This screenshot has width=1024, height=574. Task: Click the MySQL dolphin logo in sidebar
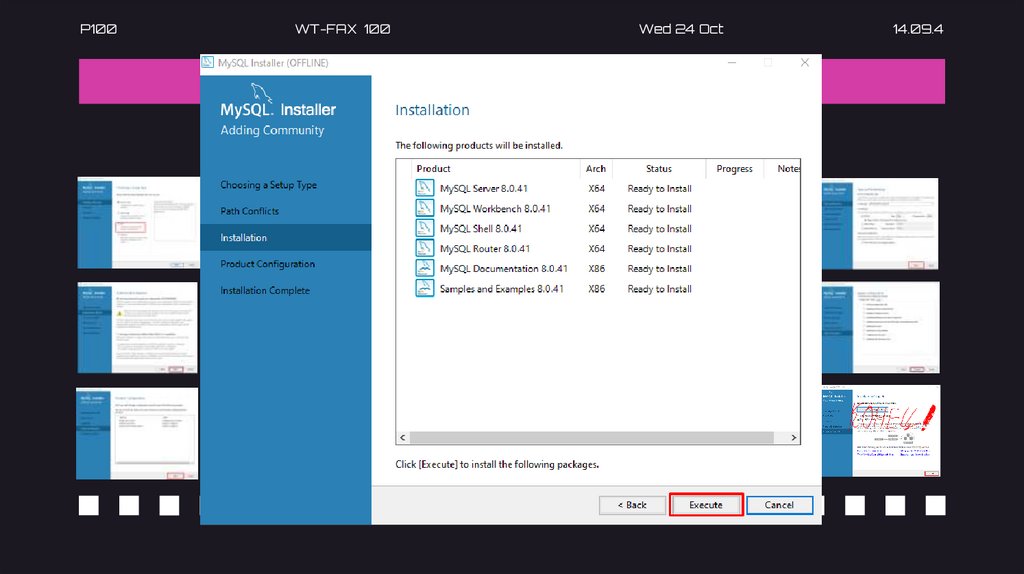[261, 93]
